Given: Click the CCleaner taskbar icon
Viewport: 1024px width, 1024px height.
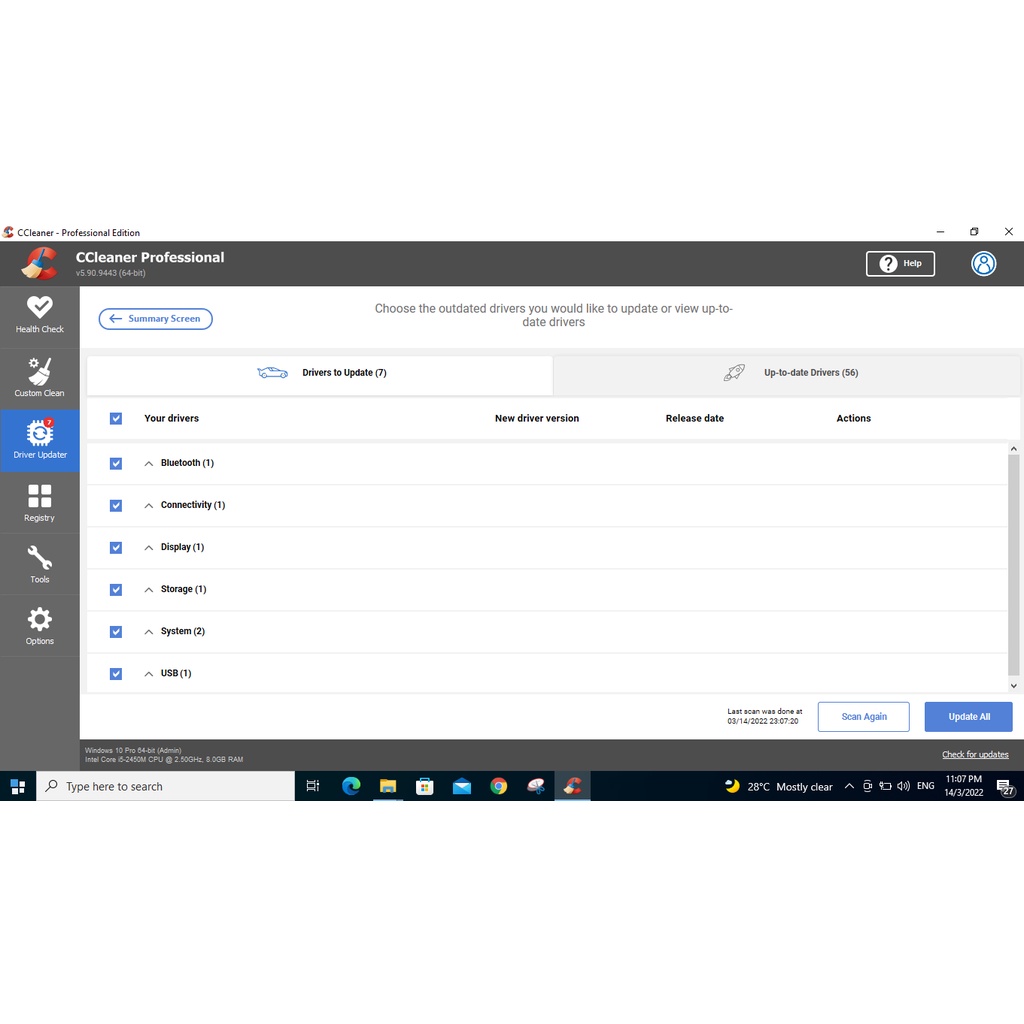Looking at the screenshot, I should (x=573, y=786).
